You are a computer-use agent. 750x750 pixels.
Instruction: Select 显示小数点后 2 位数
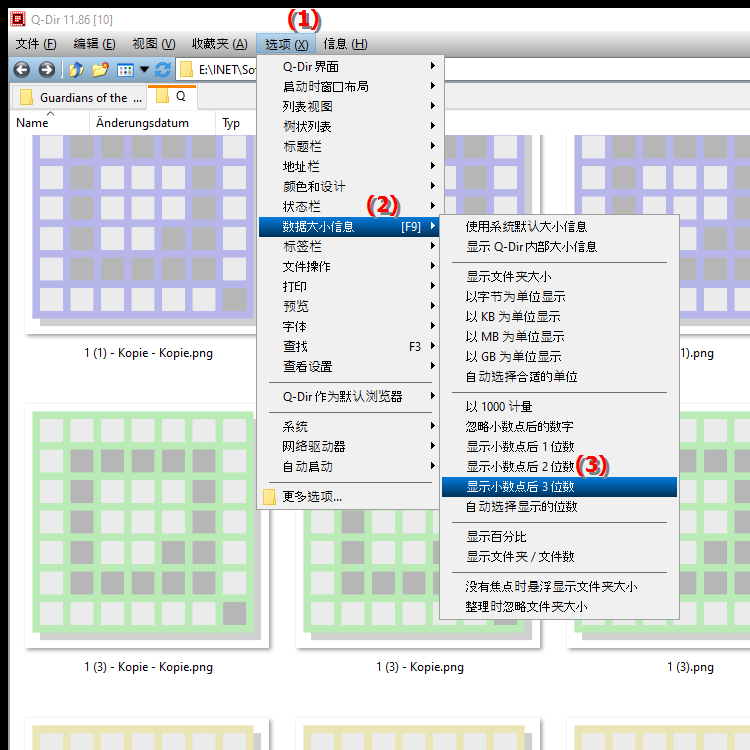pyautogui.click(x=559, y=467)
